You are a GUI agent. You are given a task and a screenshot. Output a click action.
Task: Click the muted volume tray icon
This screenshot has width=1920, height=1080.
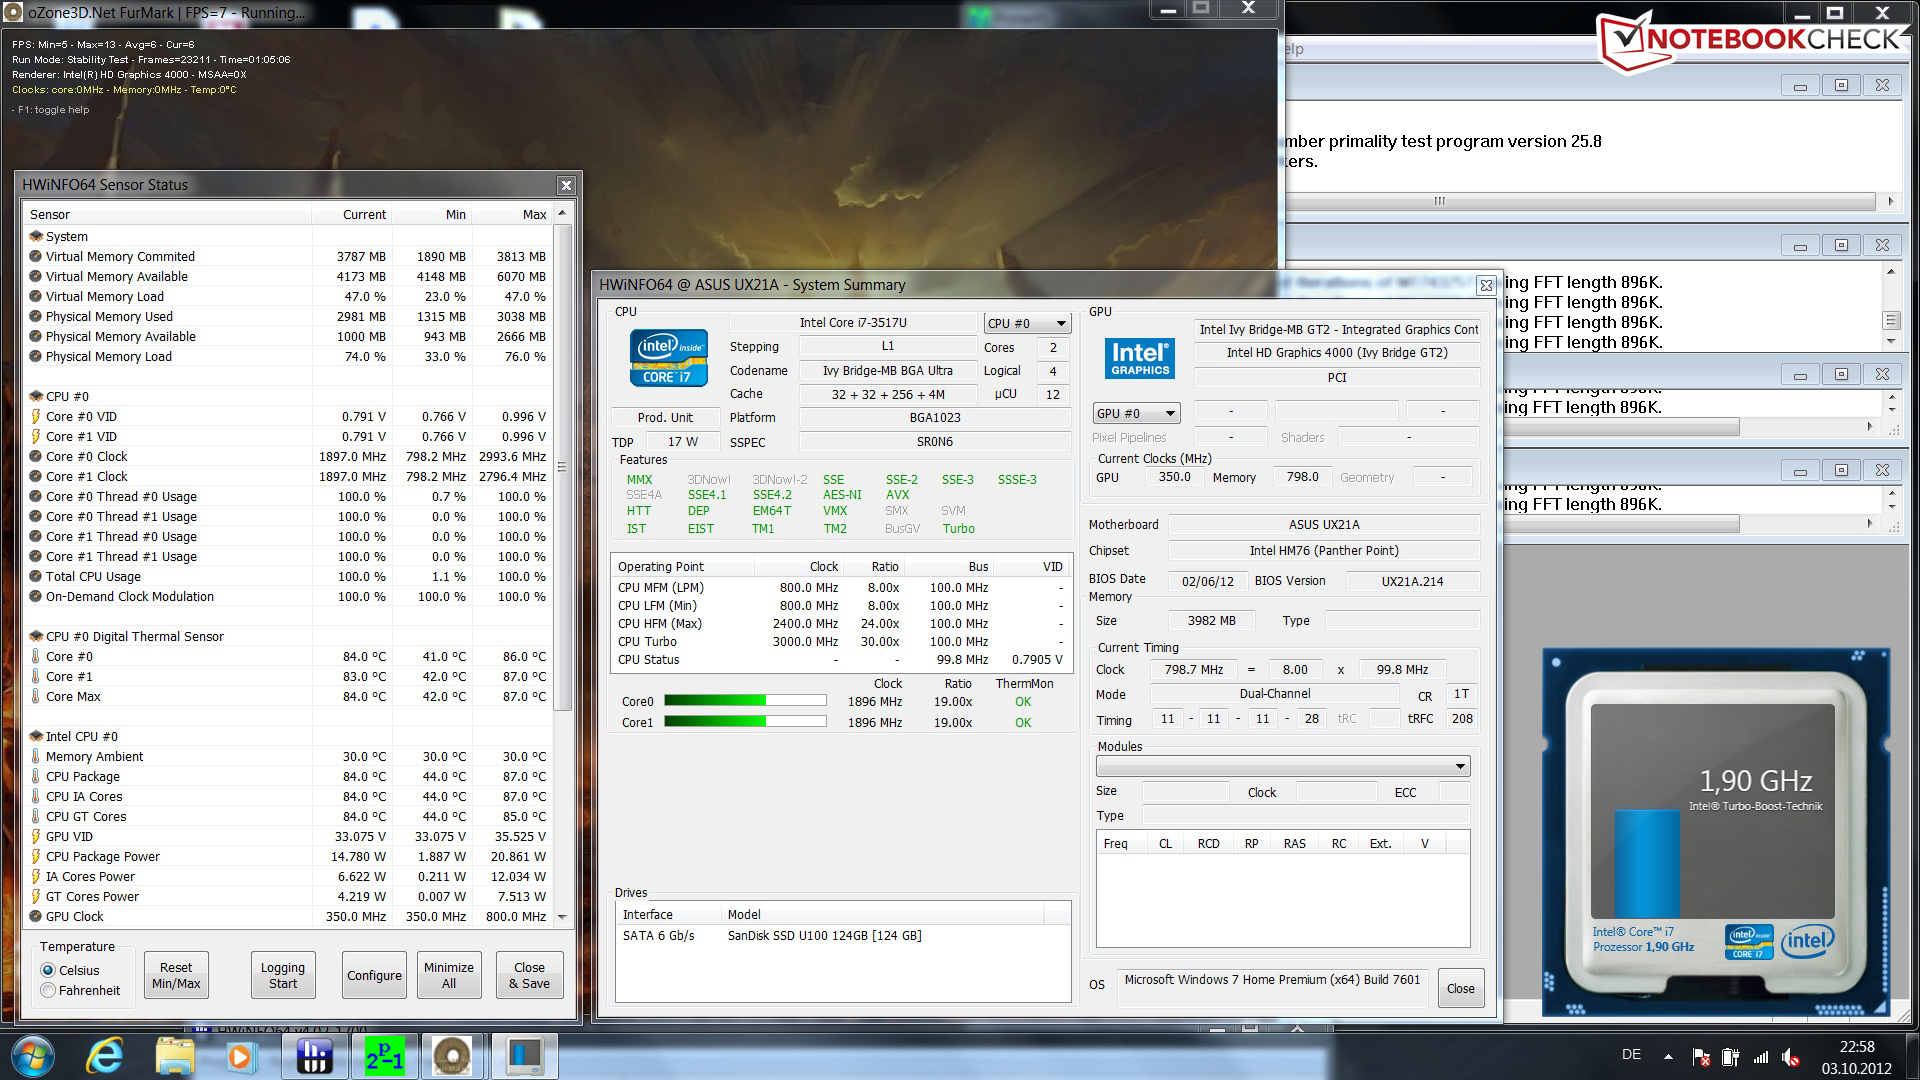1791,1057
